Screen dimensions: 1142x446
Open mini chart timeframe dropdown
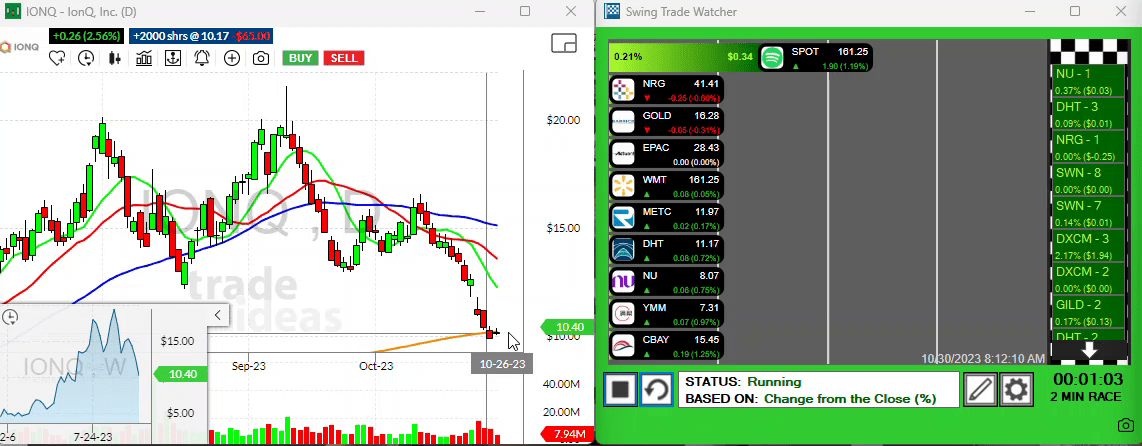click(10, 317)
